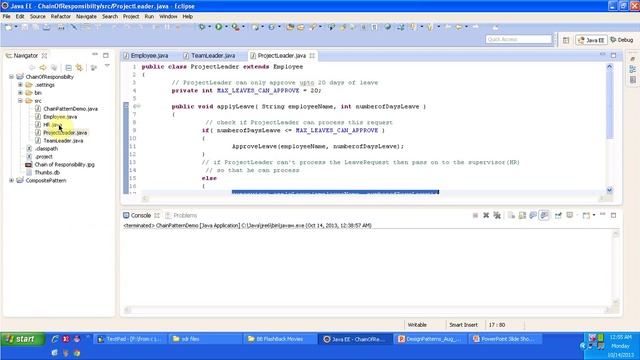The width and height of the screenshot is (640, 360).
Task: Open the Run menu
Action: pos(149,16)
